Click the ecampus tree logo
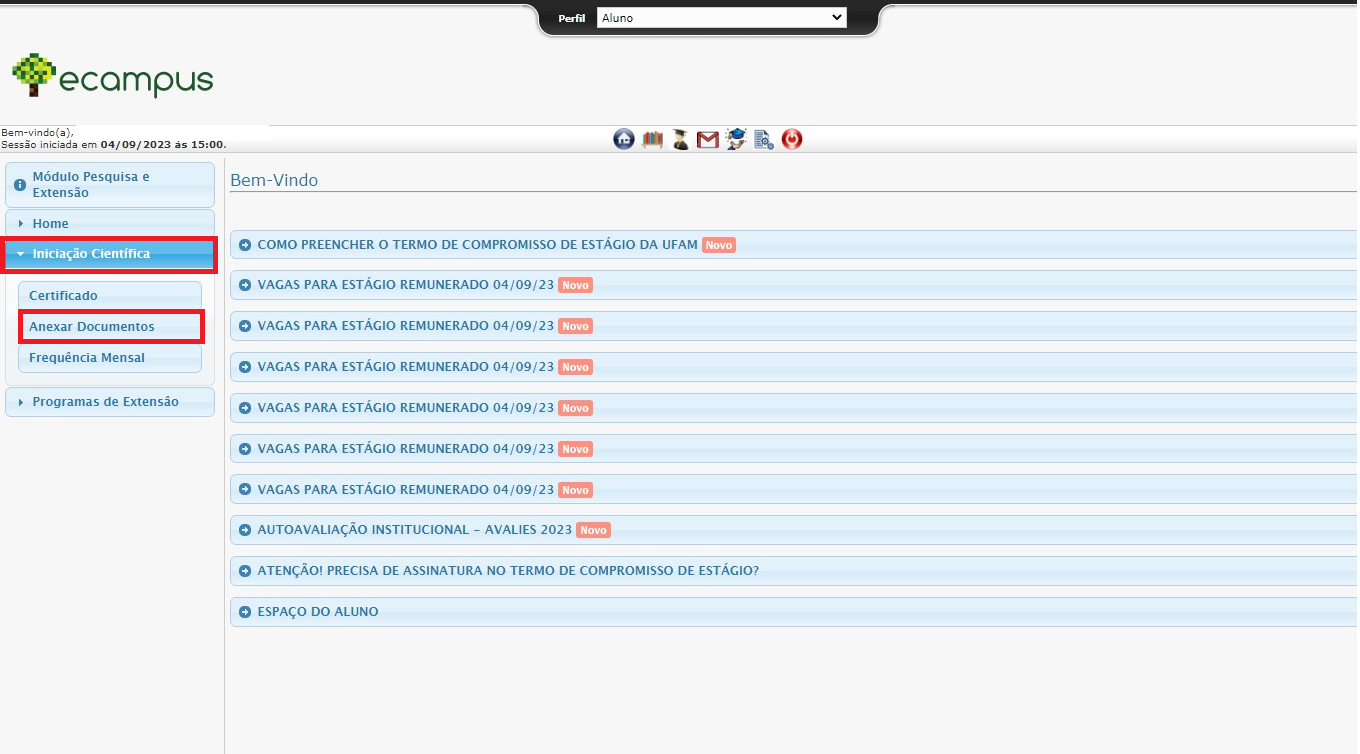 (112, 77)
